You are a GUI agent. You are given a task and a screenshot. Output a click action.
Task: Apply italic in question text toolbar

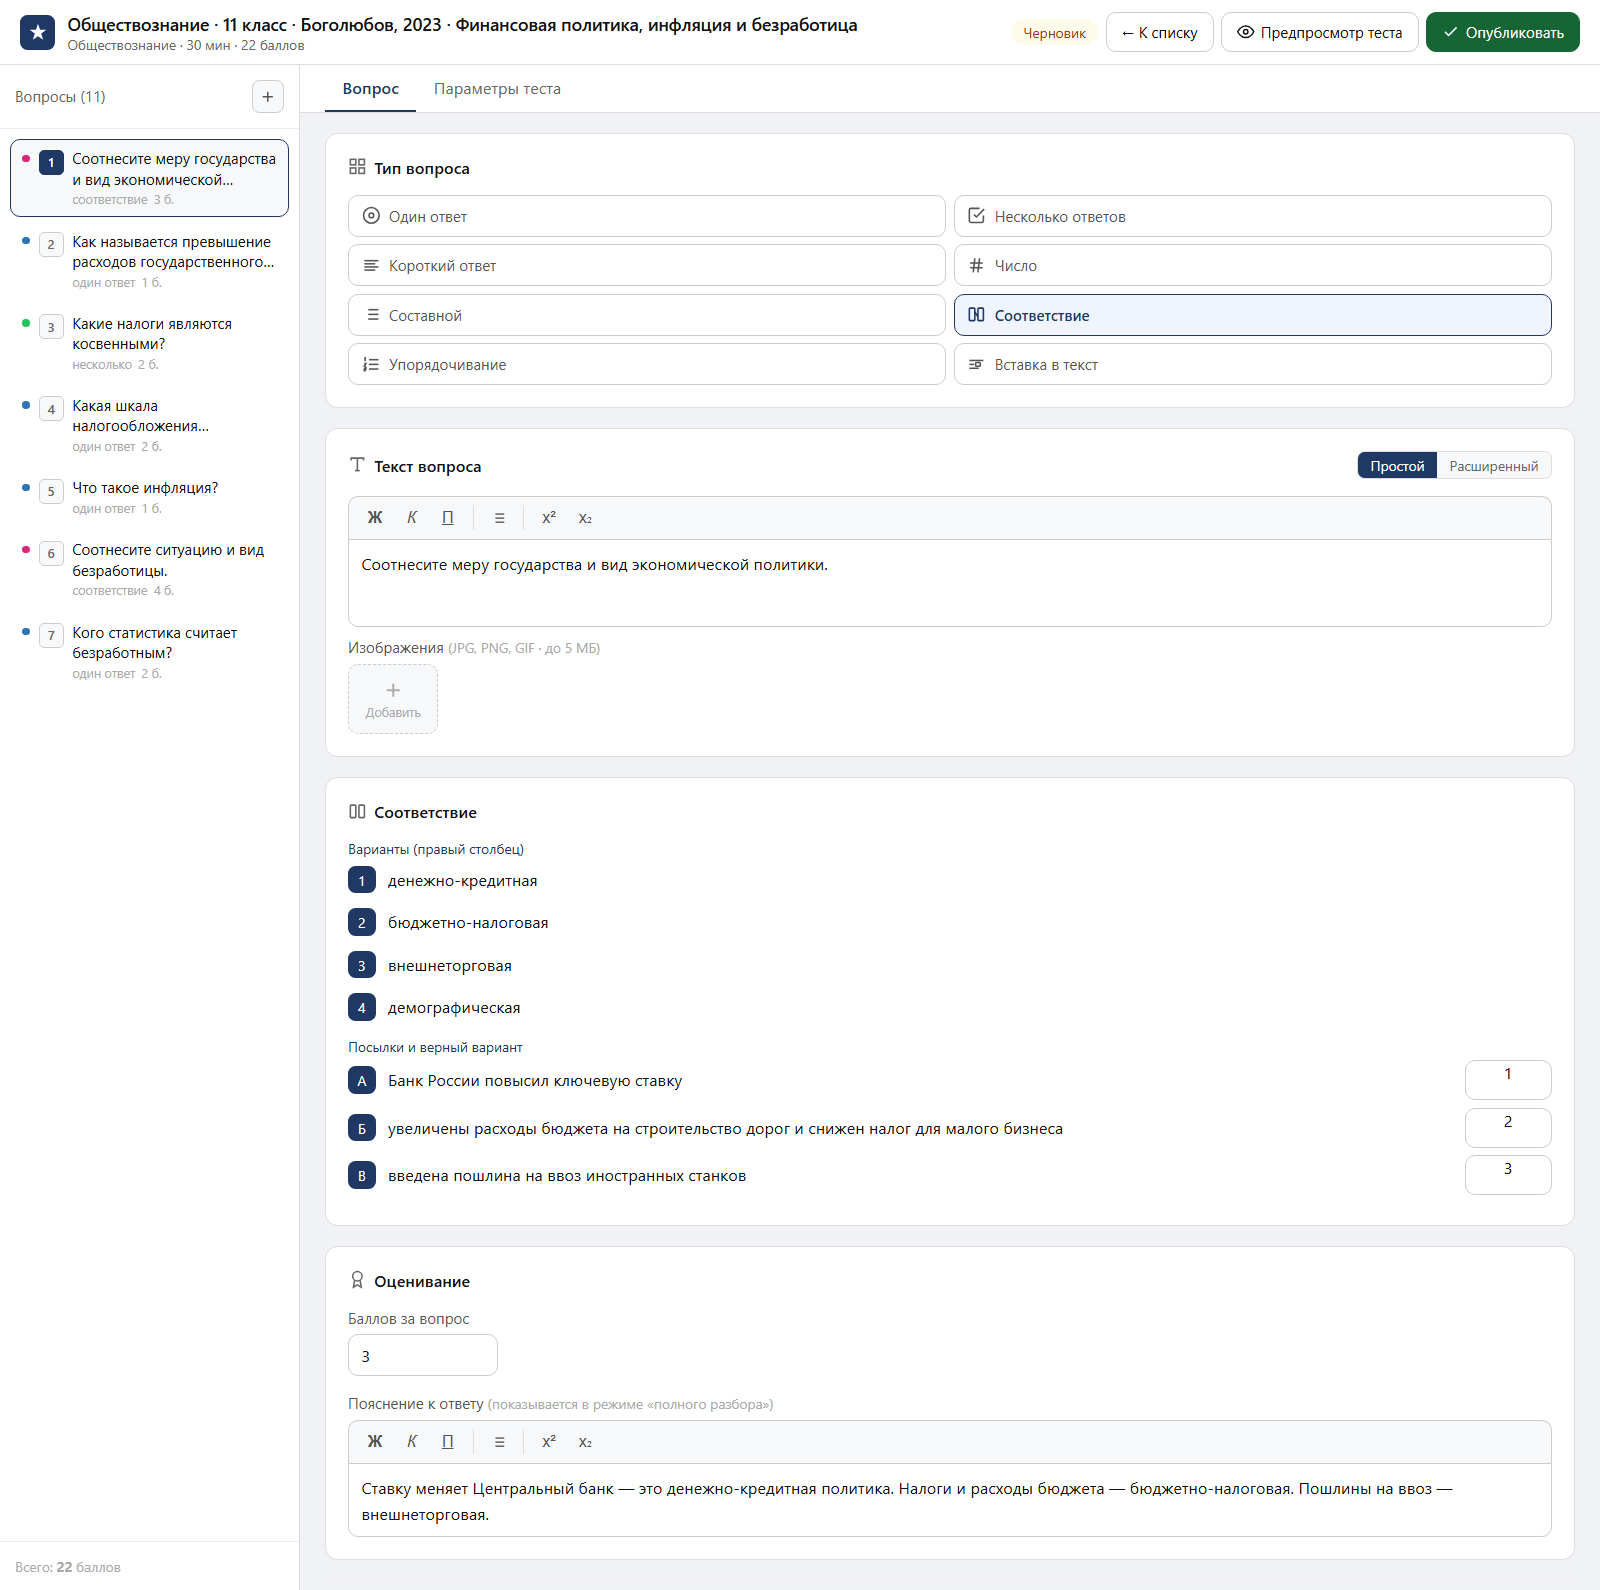[x=412, y=518]
